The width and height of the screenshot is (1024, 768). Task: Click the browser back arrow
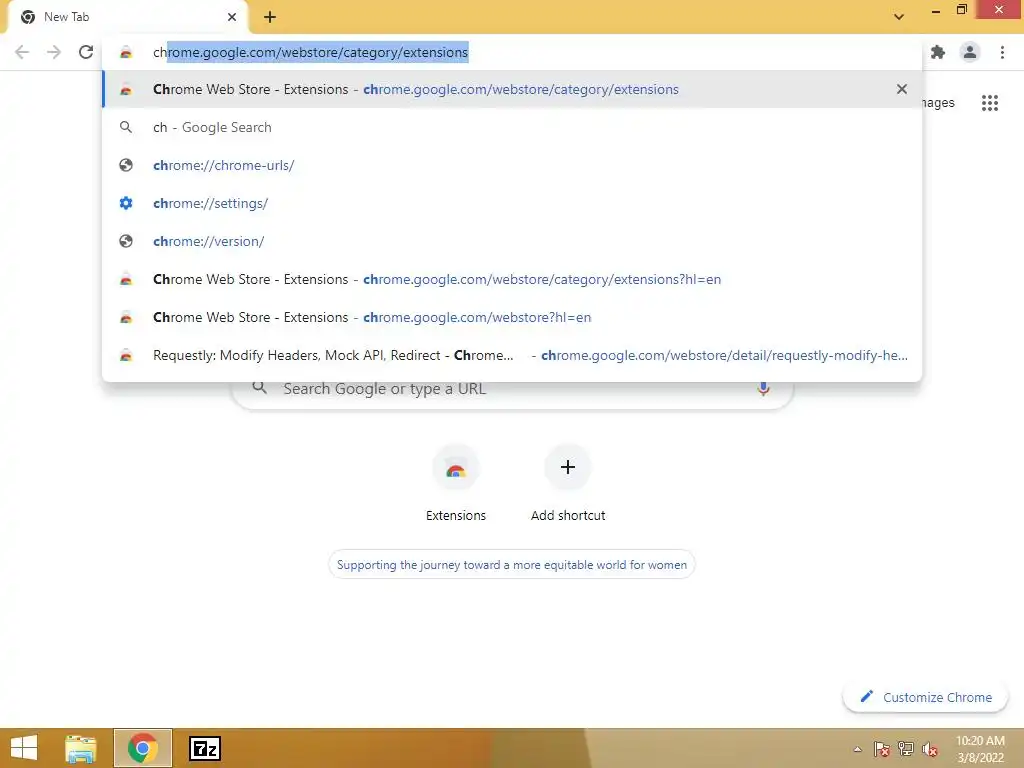pyautogui.click(x=22, y=52)
